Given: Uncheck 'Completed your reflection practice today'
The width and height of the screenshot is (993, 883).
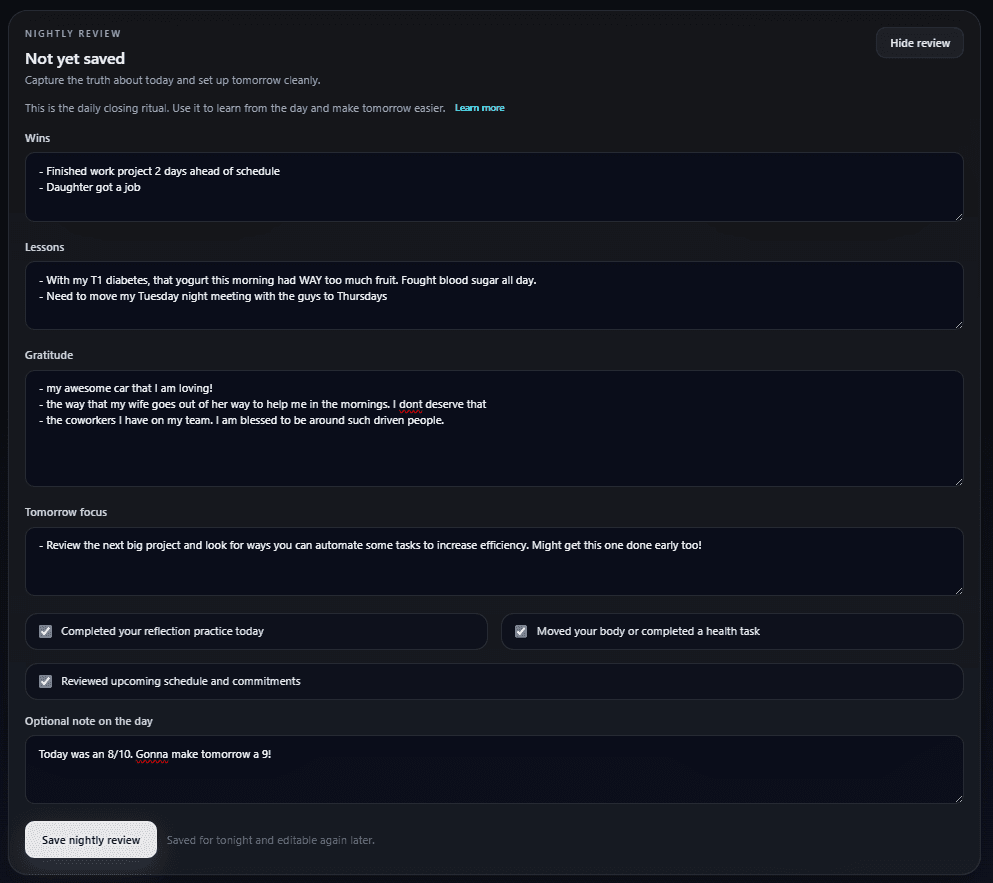Looking at the screenshot, I should coord(45,631).
